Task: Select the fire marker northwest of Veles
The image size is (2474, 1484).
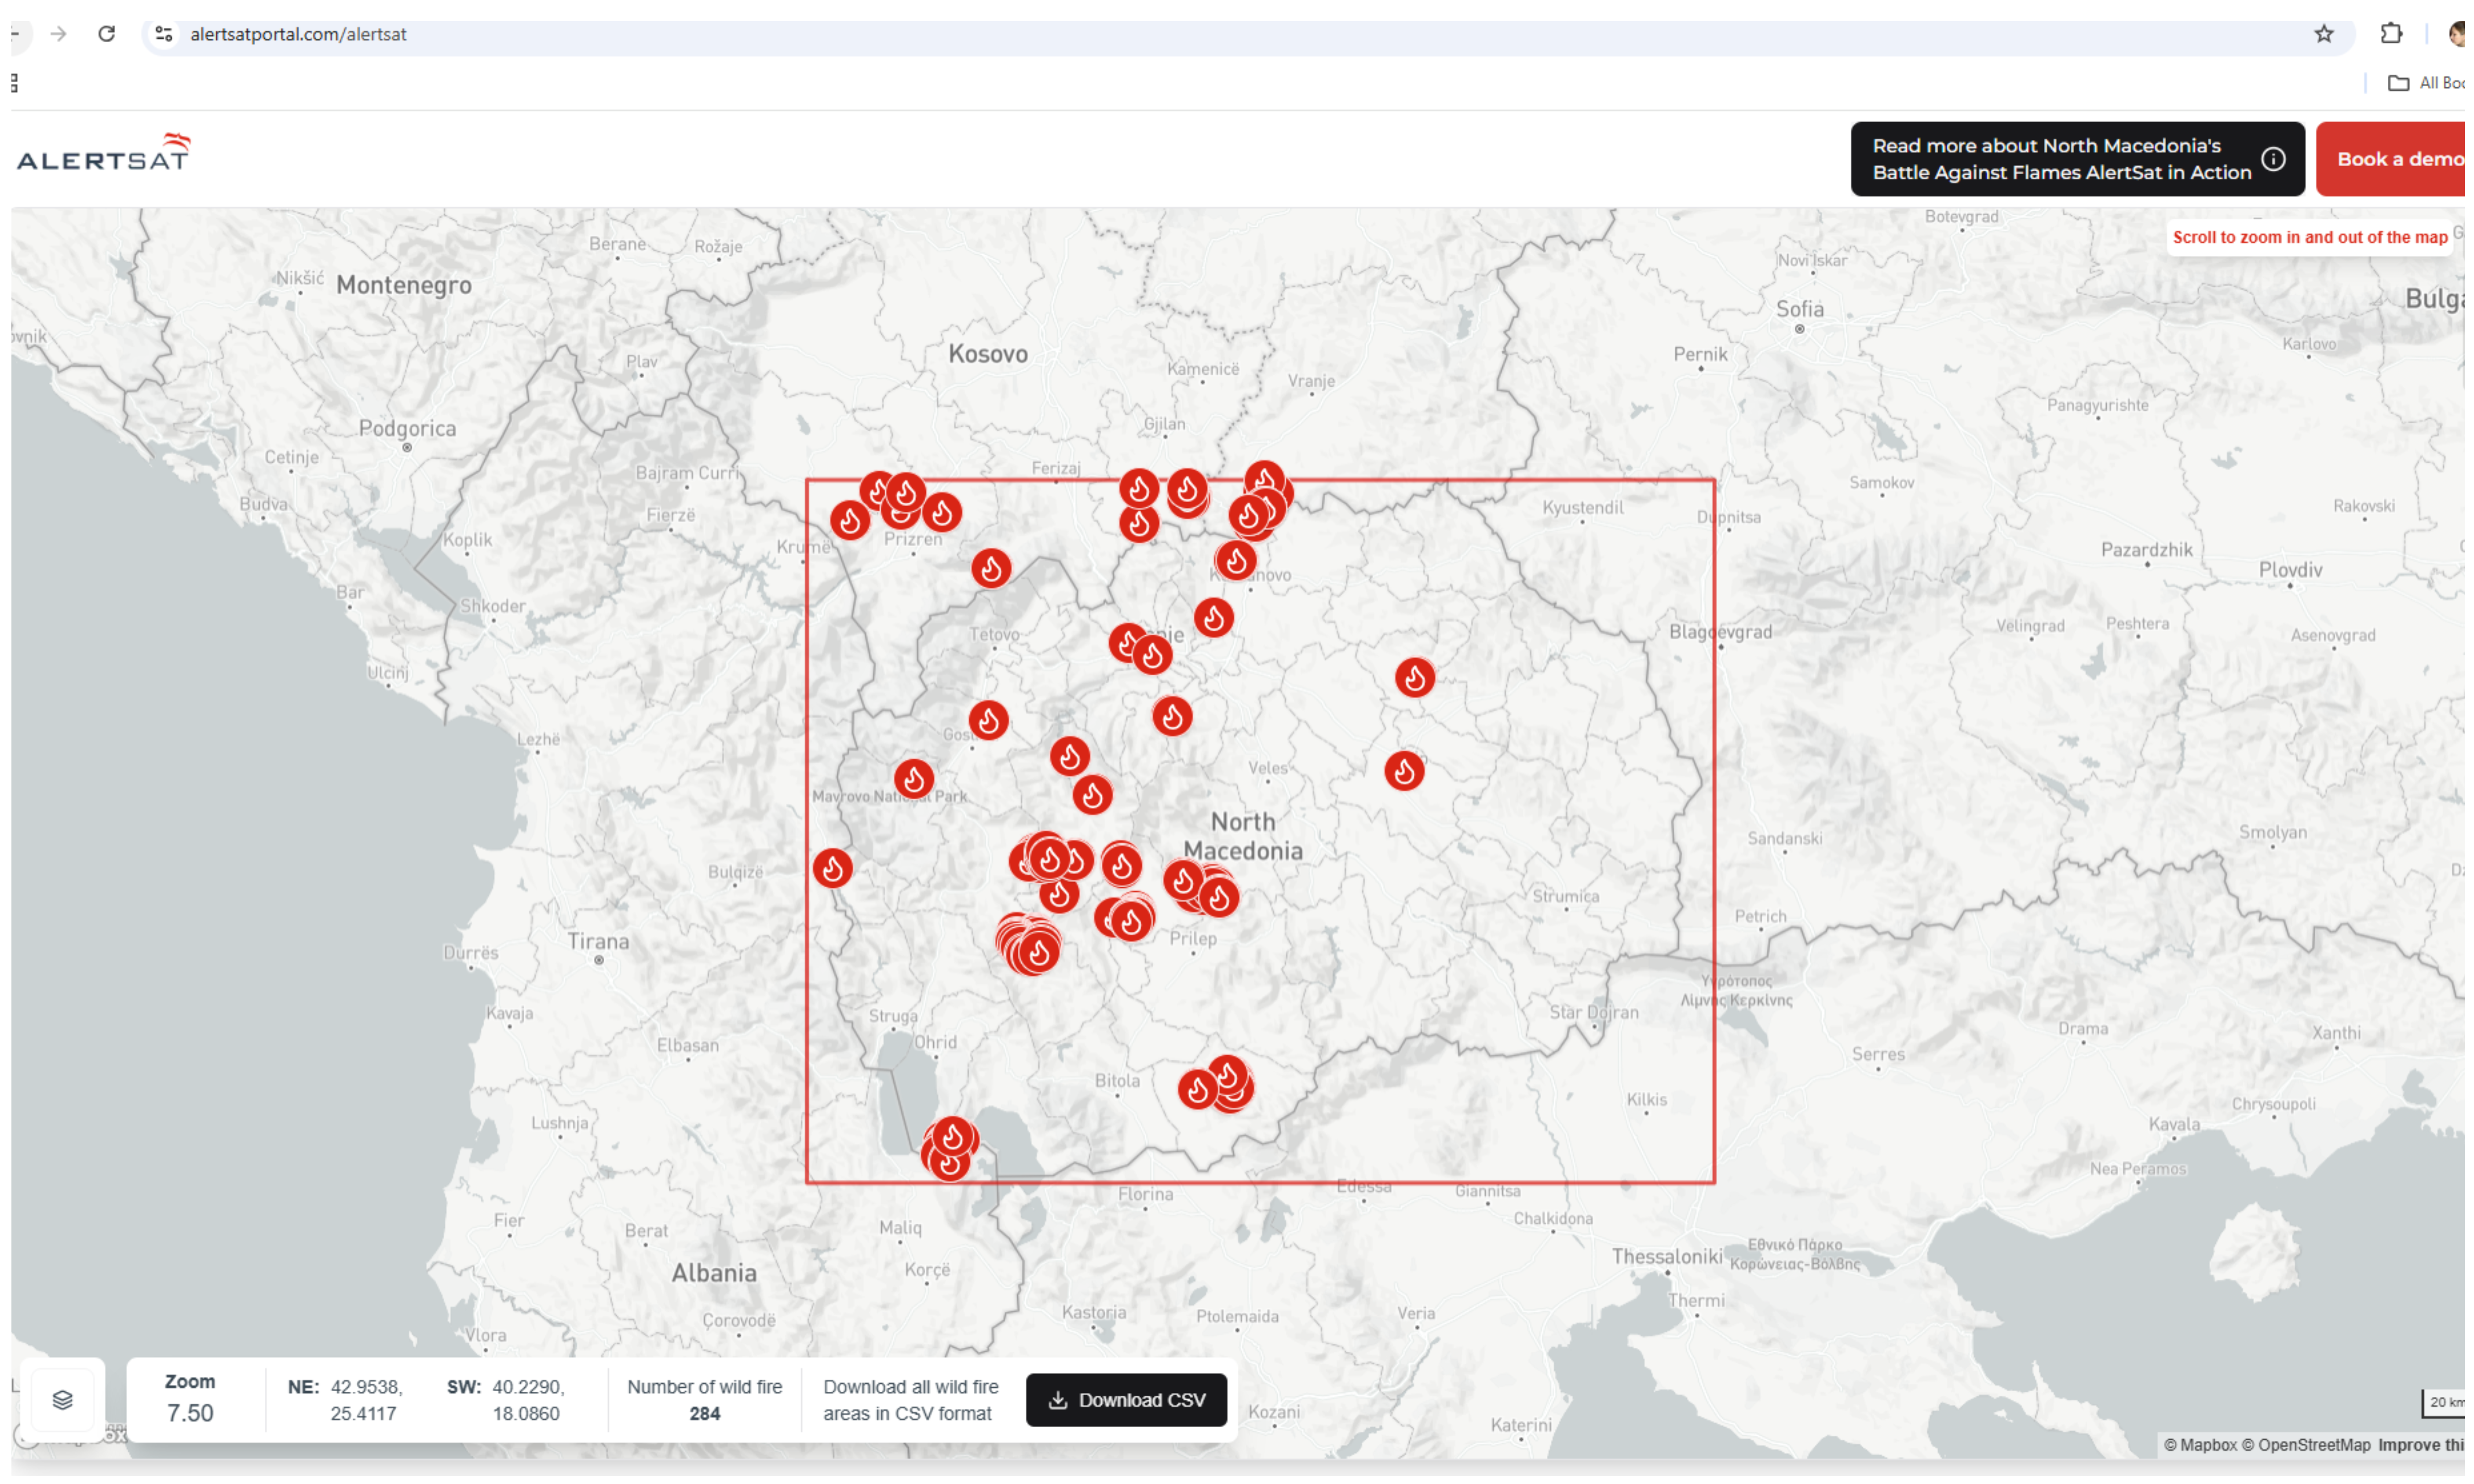Action: click(x=1172, y=716)
